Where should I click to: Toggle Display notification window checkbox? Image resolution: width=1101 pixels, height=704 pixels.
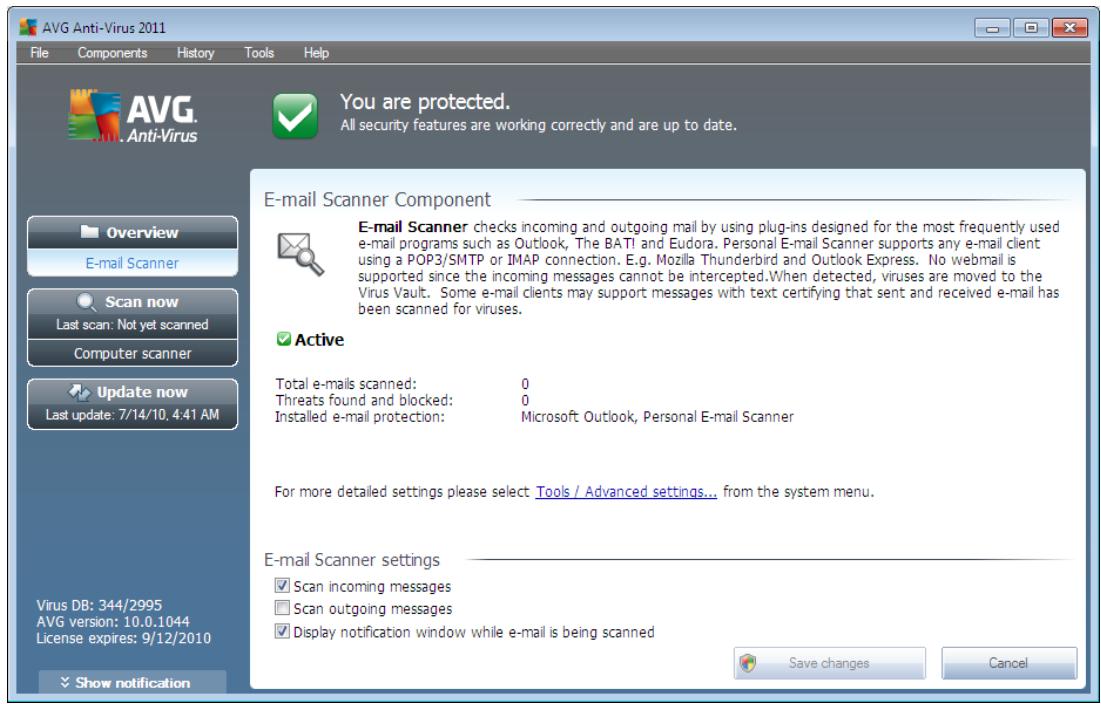click(282, 632)
